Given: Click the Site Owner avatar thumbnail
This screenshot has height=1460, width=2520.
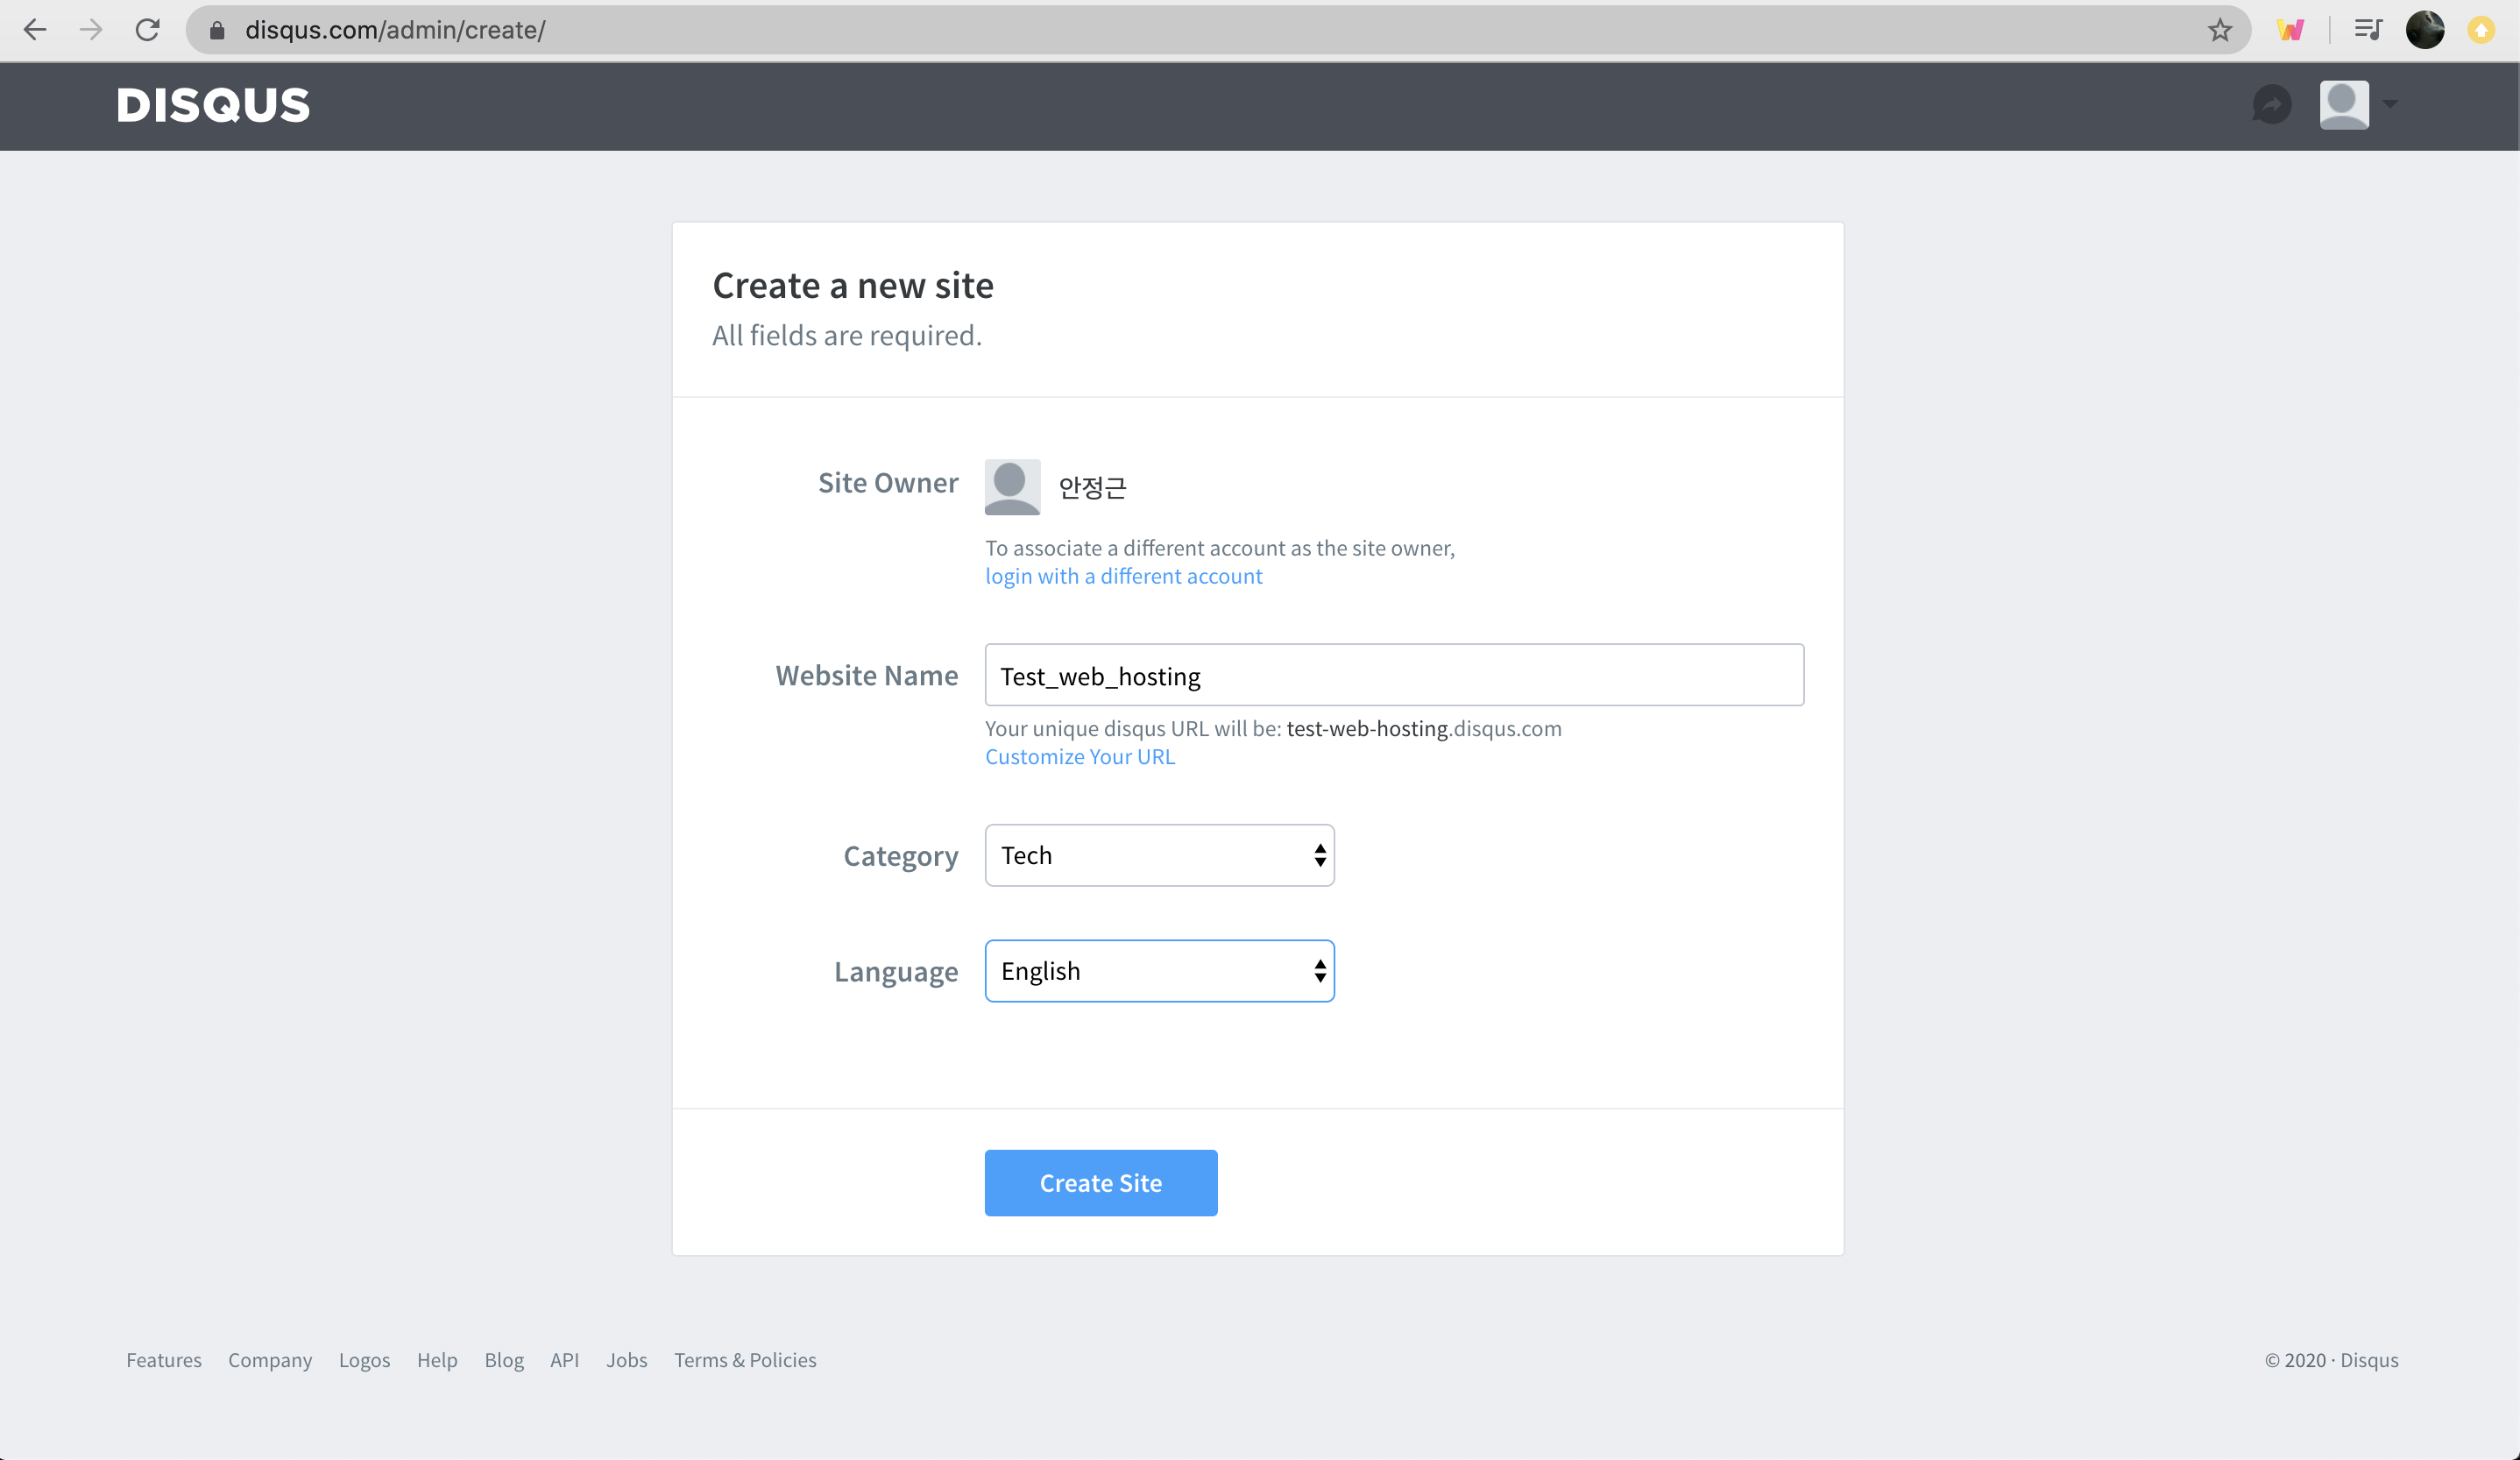Looking at the screenshot, I should (1012, 487).
